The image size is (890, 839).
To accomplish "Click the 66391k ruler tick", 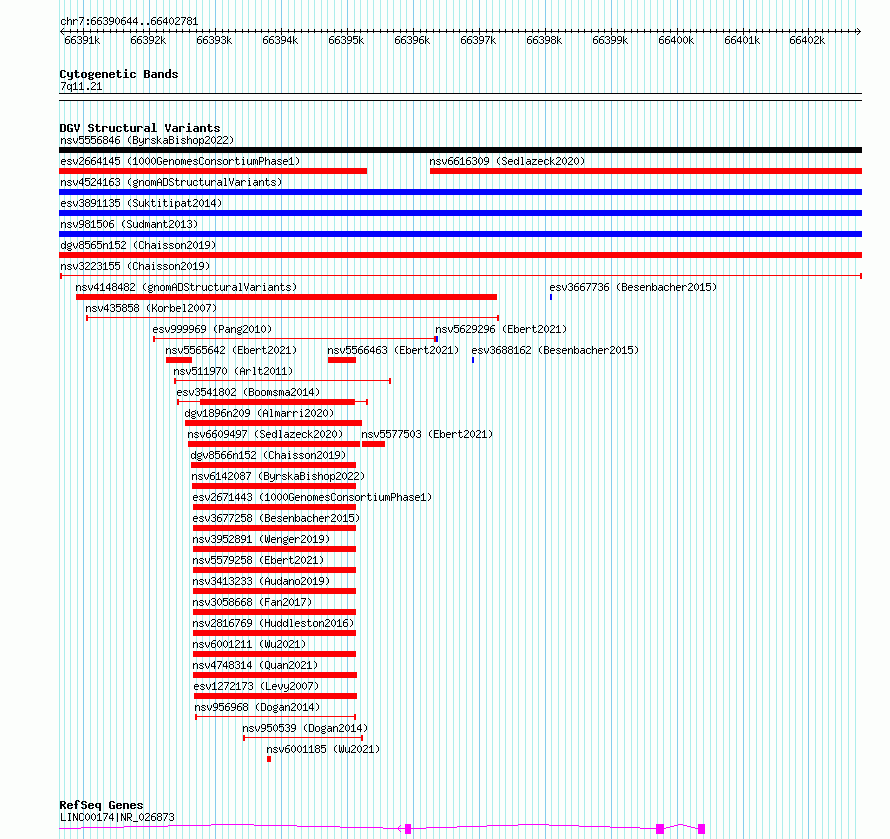I will tap(82, 40).
